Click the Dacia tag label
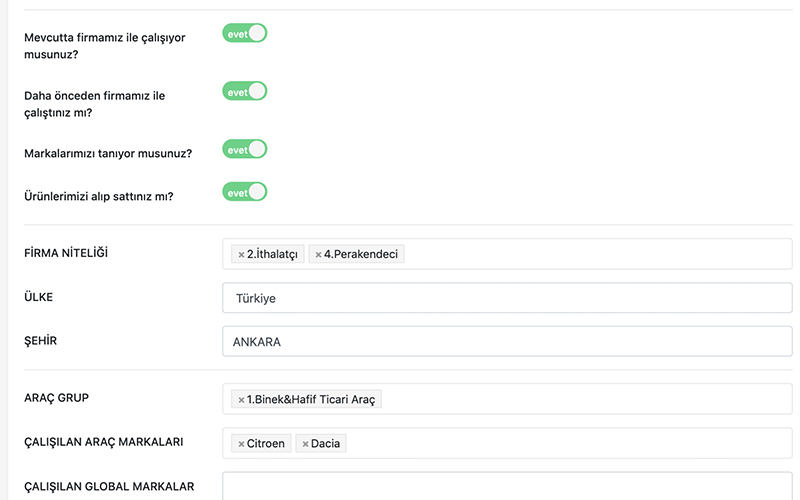Screen dimensions: 800x500 326,444
